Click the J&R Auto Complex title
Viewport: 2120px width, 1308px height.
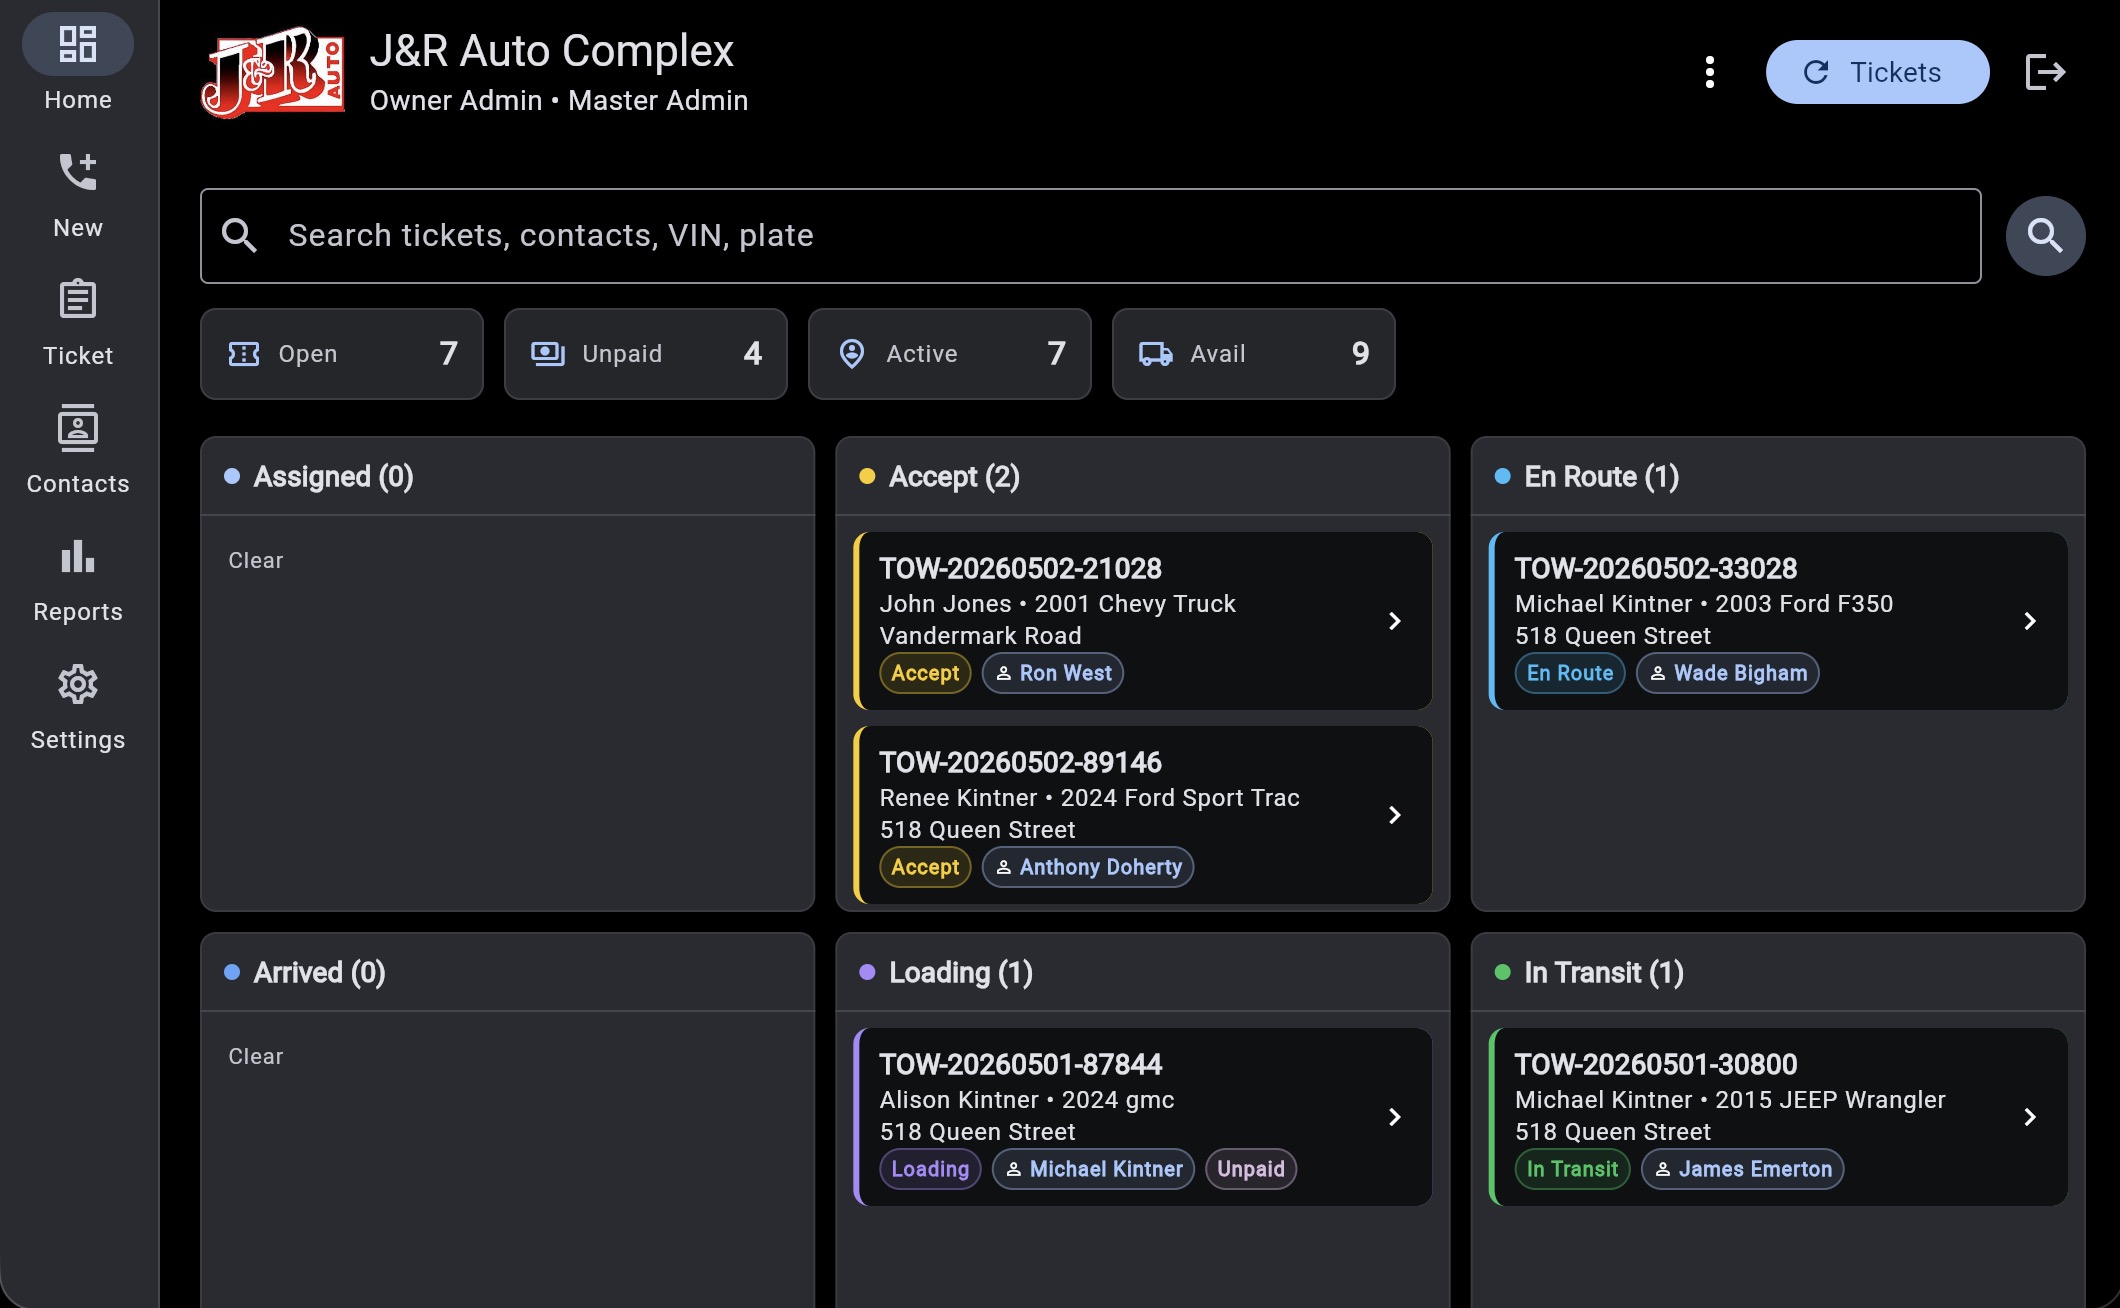[551, 50]
